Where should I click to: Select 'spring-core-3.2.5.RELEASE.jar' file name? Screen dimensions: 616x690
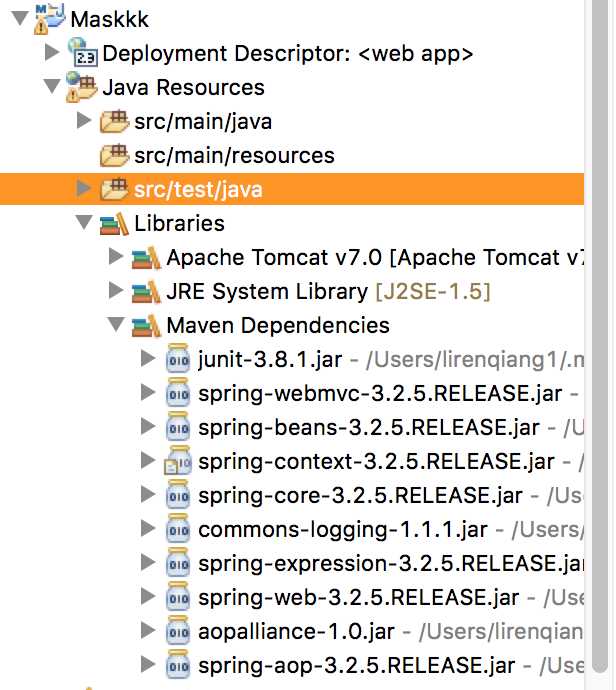click(x=361, y=495)
